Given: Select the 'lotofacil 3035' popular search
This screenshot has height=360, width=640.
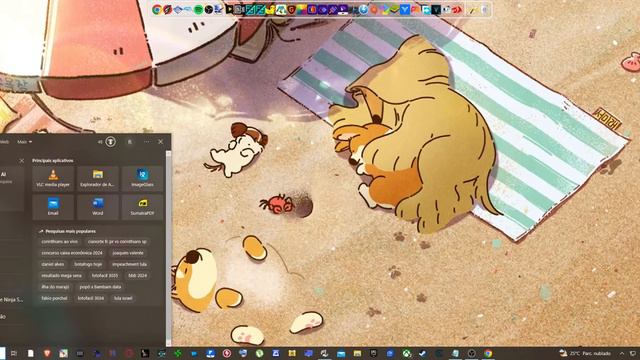Looking at the screenshot, I should click(x=104, y=276).
